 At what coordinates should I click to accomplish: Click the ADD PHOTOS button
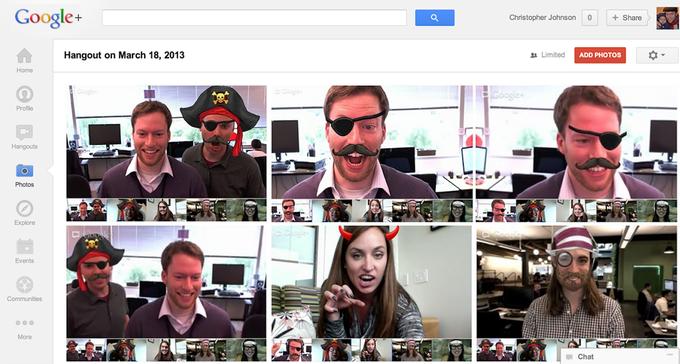[600, 55]
